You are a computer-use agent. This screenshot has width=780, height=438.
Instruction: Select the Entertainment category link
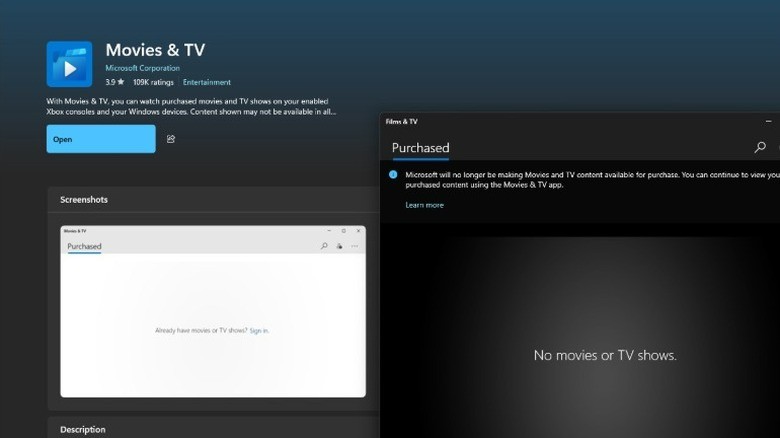207,82
